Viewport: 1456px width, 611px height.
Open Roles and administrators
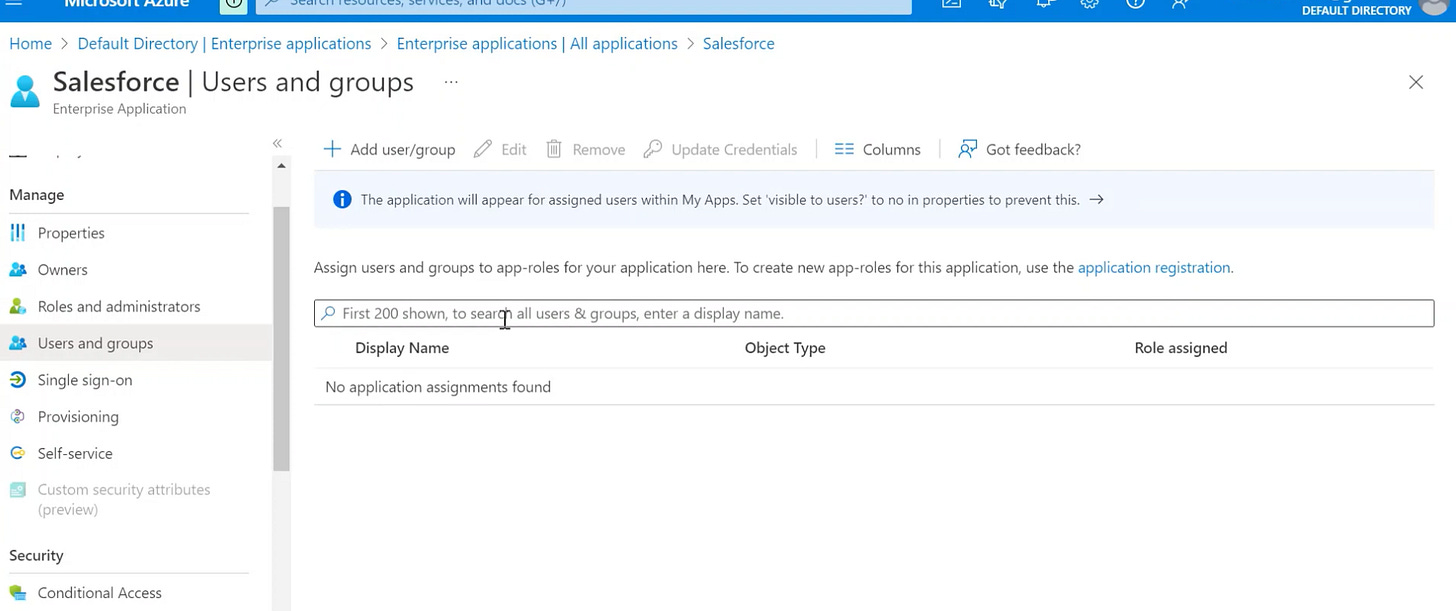click(119, 306)
